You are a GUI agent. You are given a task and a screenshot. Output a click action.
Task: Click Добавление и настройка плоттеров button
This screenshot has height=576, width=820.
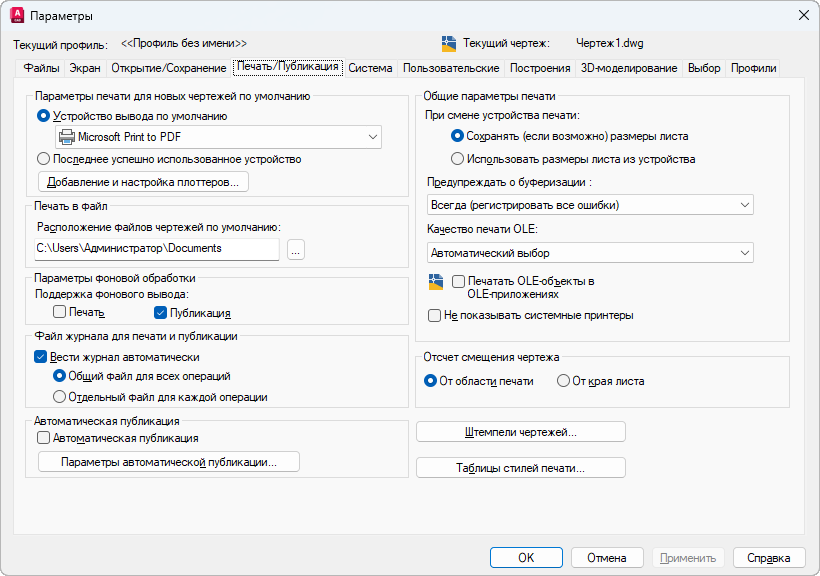click(143, 182)
